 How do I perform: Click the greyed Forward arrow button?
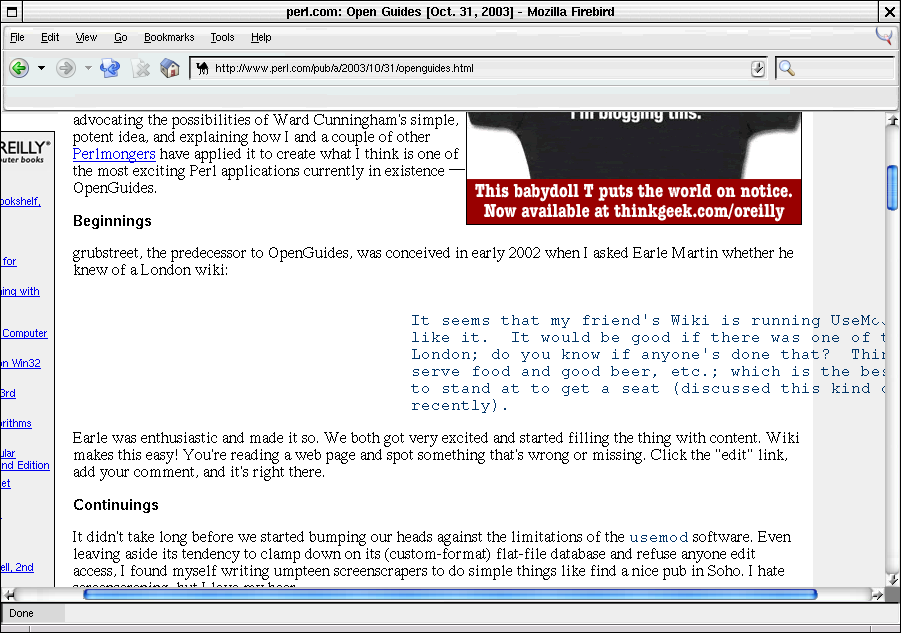click(66, 68)
